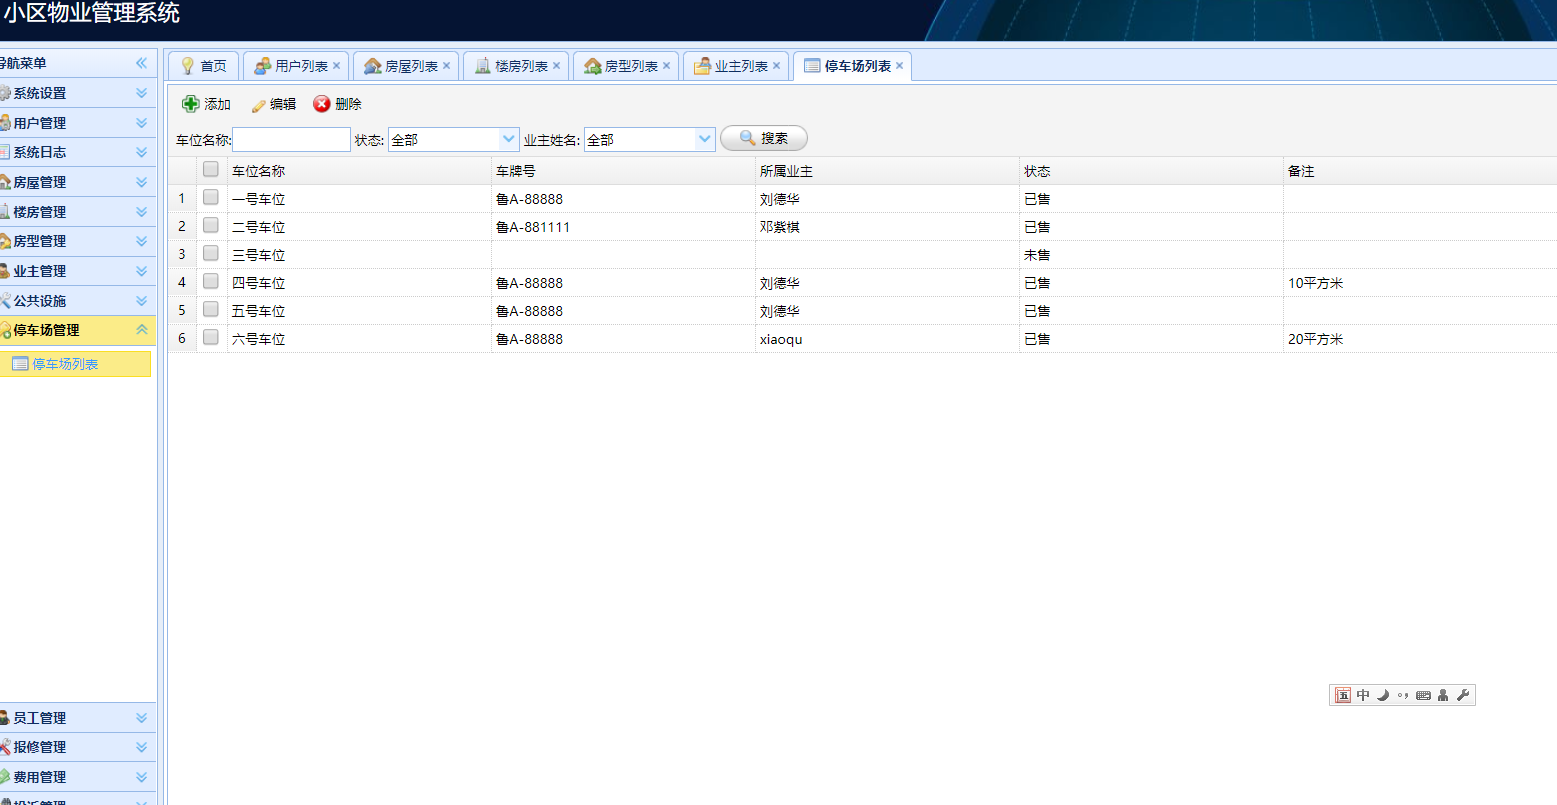Click the IME moon icon
Screen dimensions: 1557x805
click(x=1383, y=695)
